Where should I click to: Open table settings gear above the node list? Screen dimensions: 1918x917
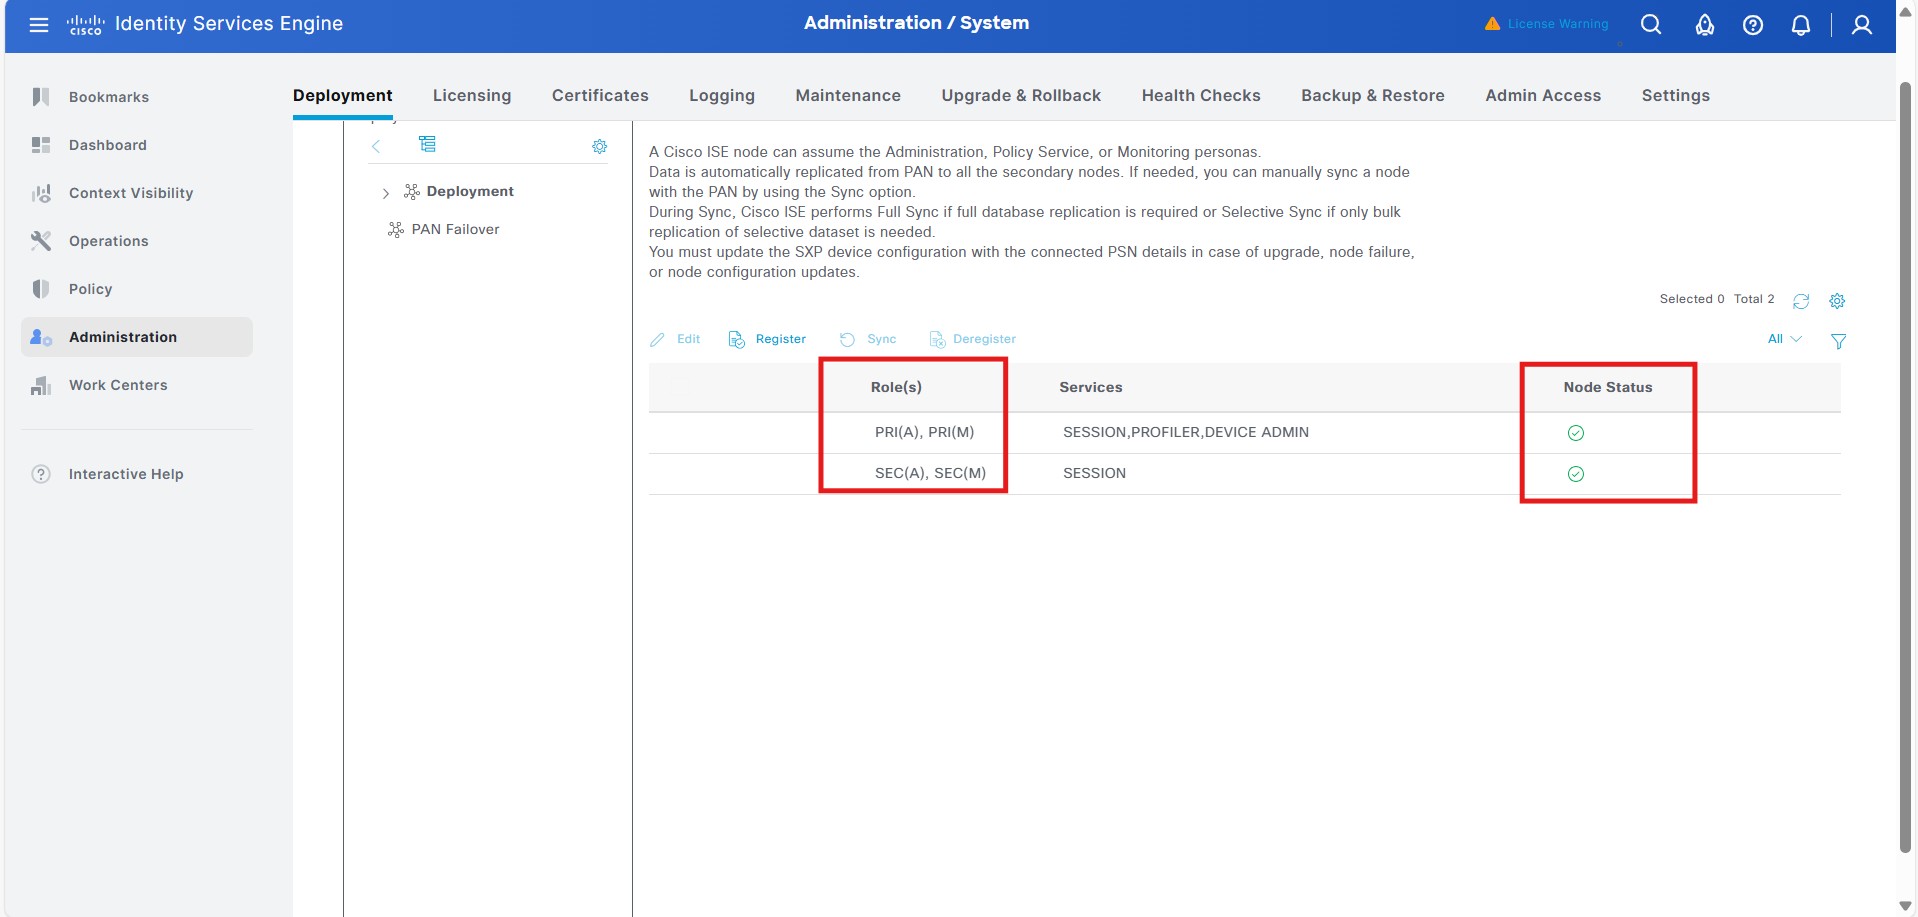[1837, 301]
